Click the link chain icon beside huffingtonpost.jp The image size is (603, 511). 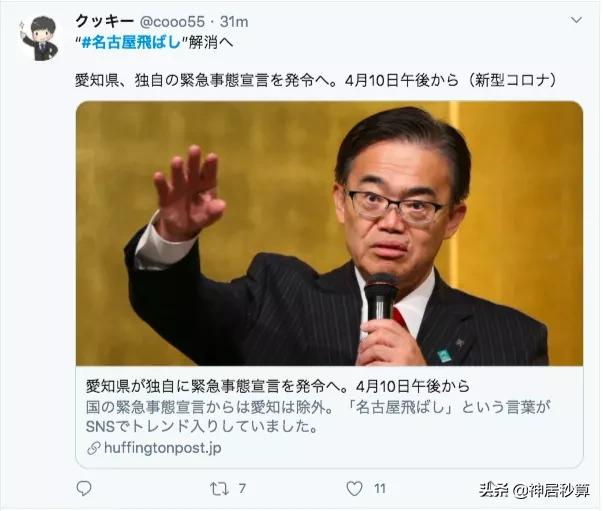pos(93,448)
